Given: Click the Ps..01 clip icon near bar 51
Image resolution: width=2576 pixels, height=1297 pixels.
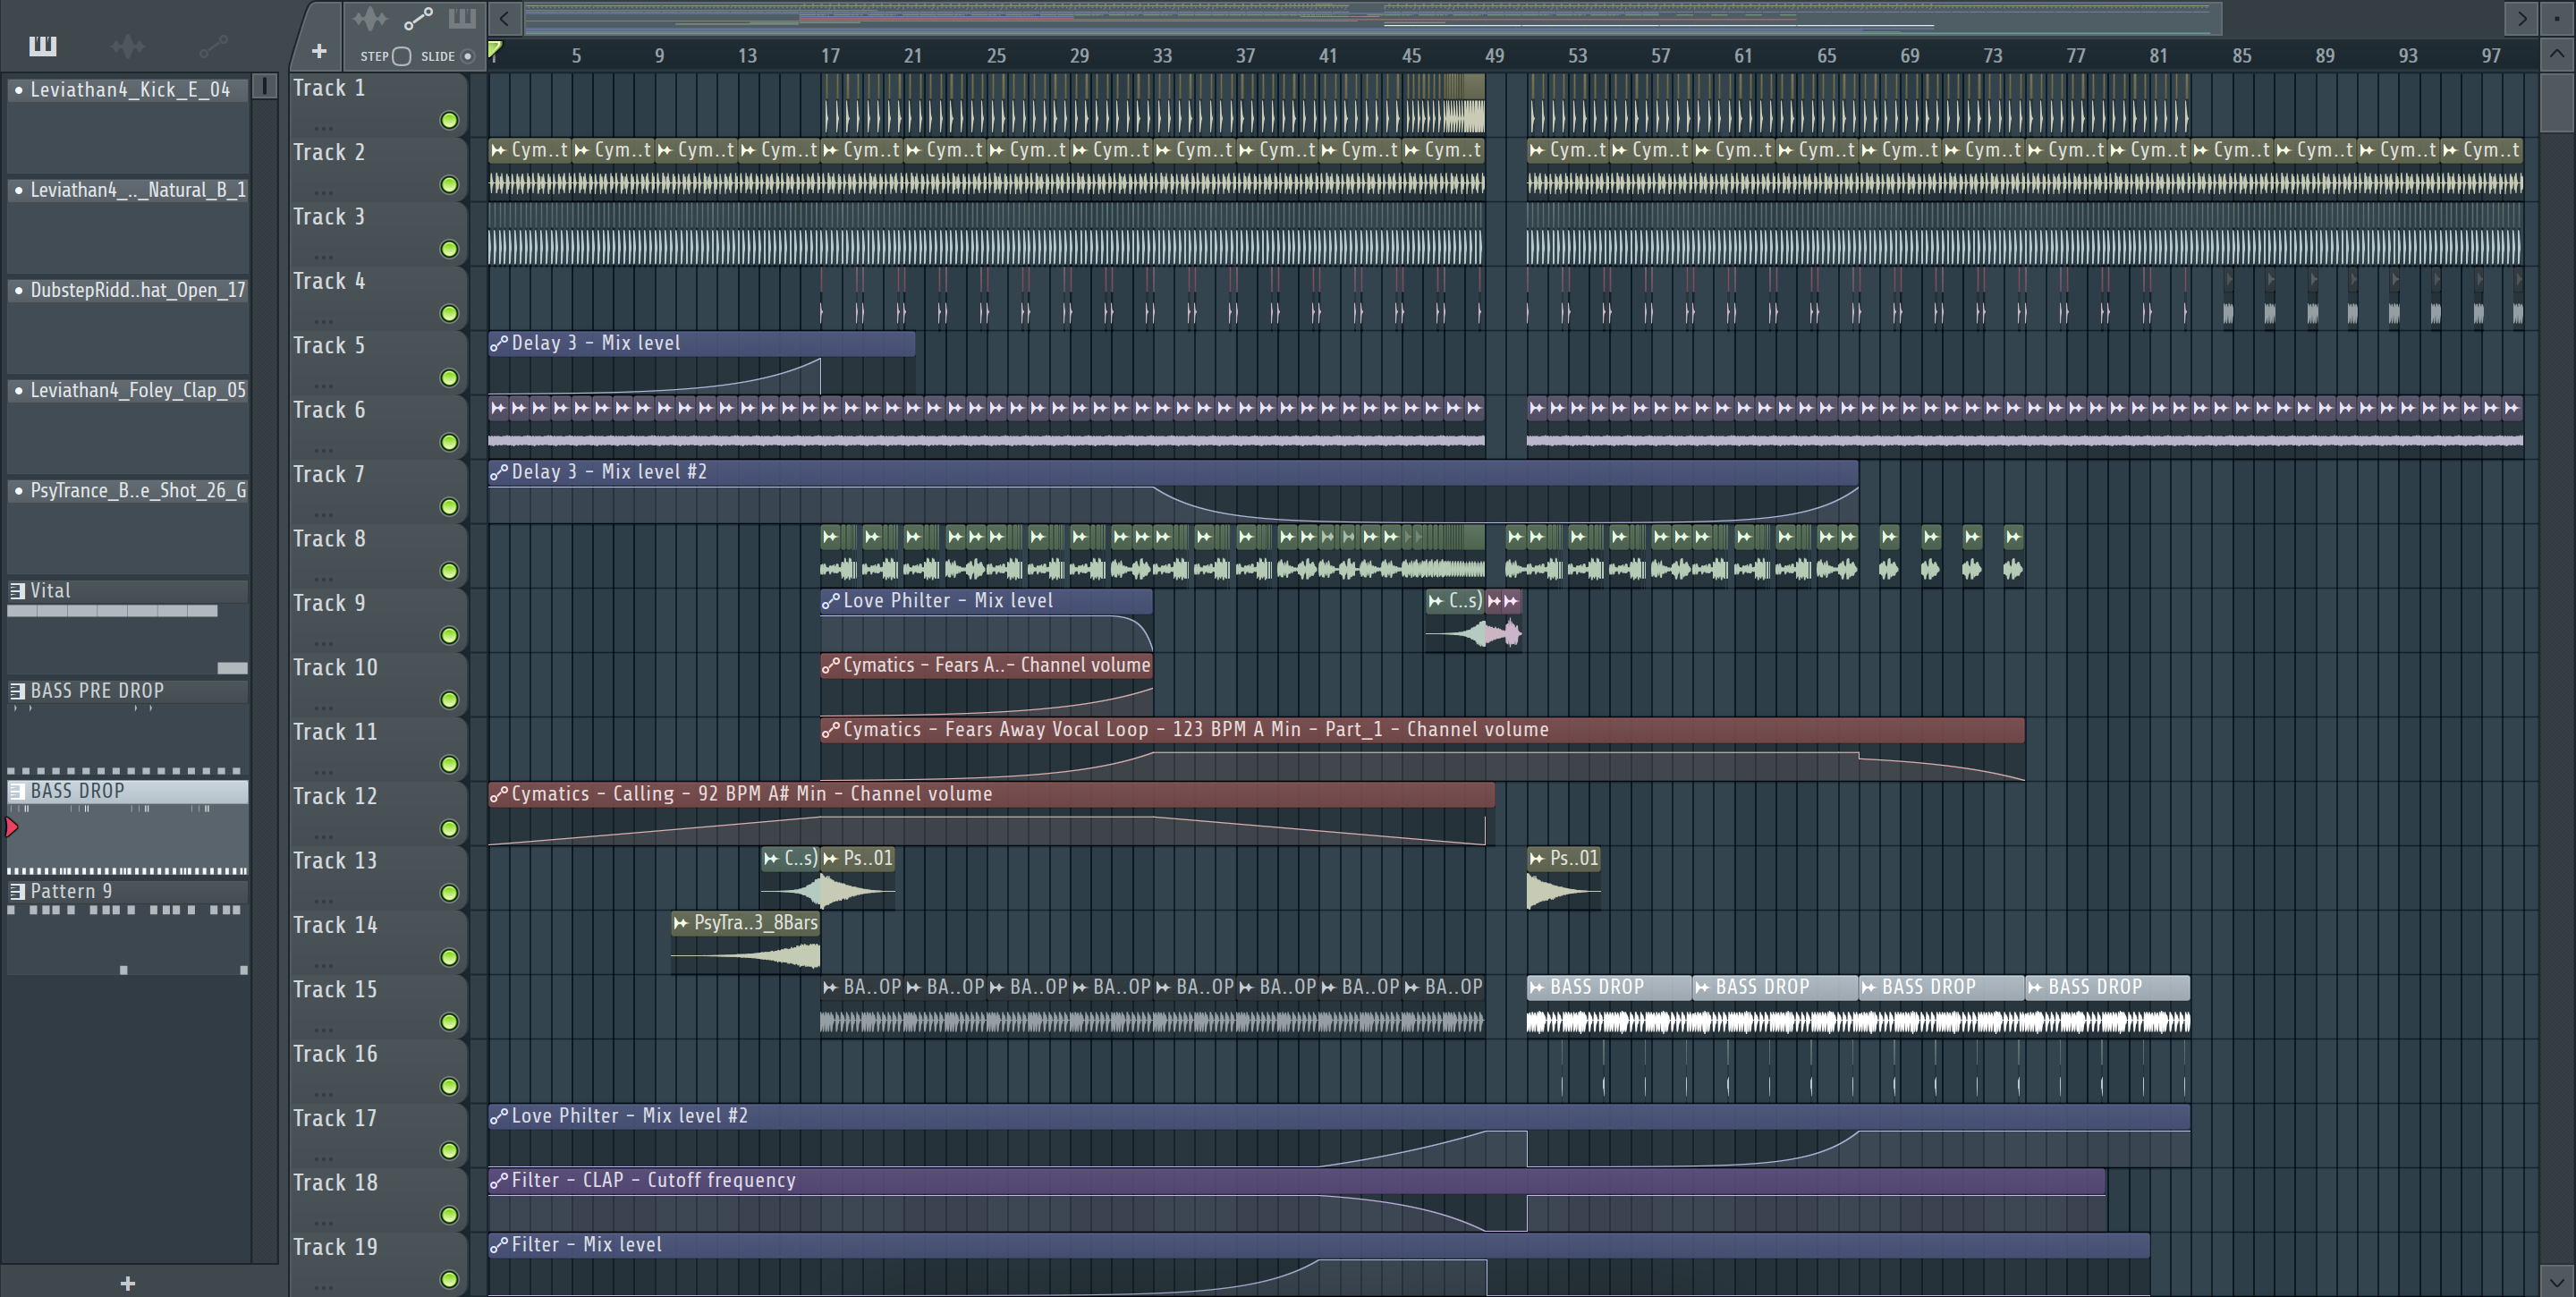Looking at the screenshot, I should click(1536, 858).
